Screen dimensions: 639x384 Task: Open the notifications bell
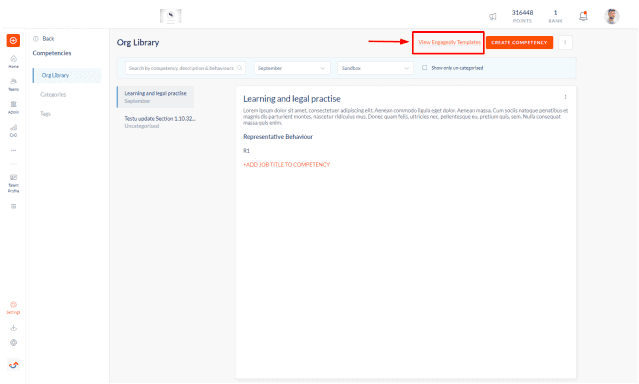point(583,16)
